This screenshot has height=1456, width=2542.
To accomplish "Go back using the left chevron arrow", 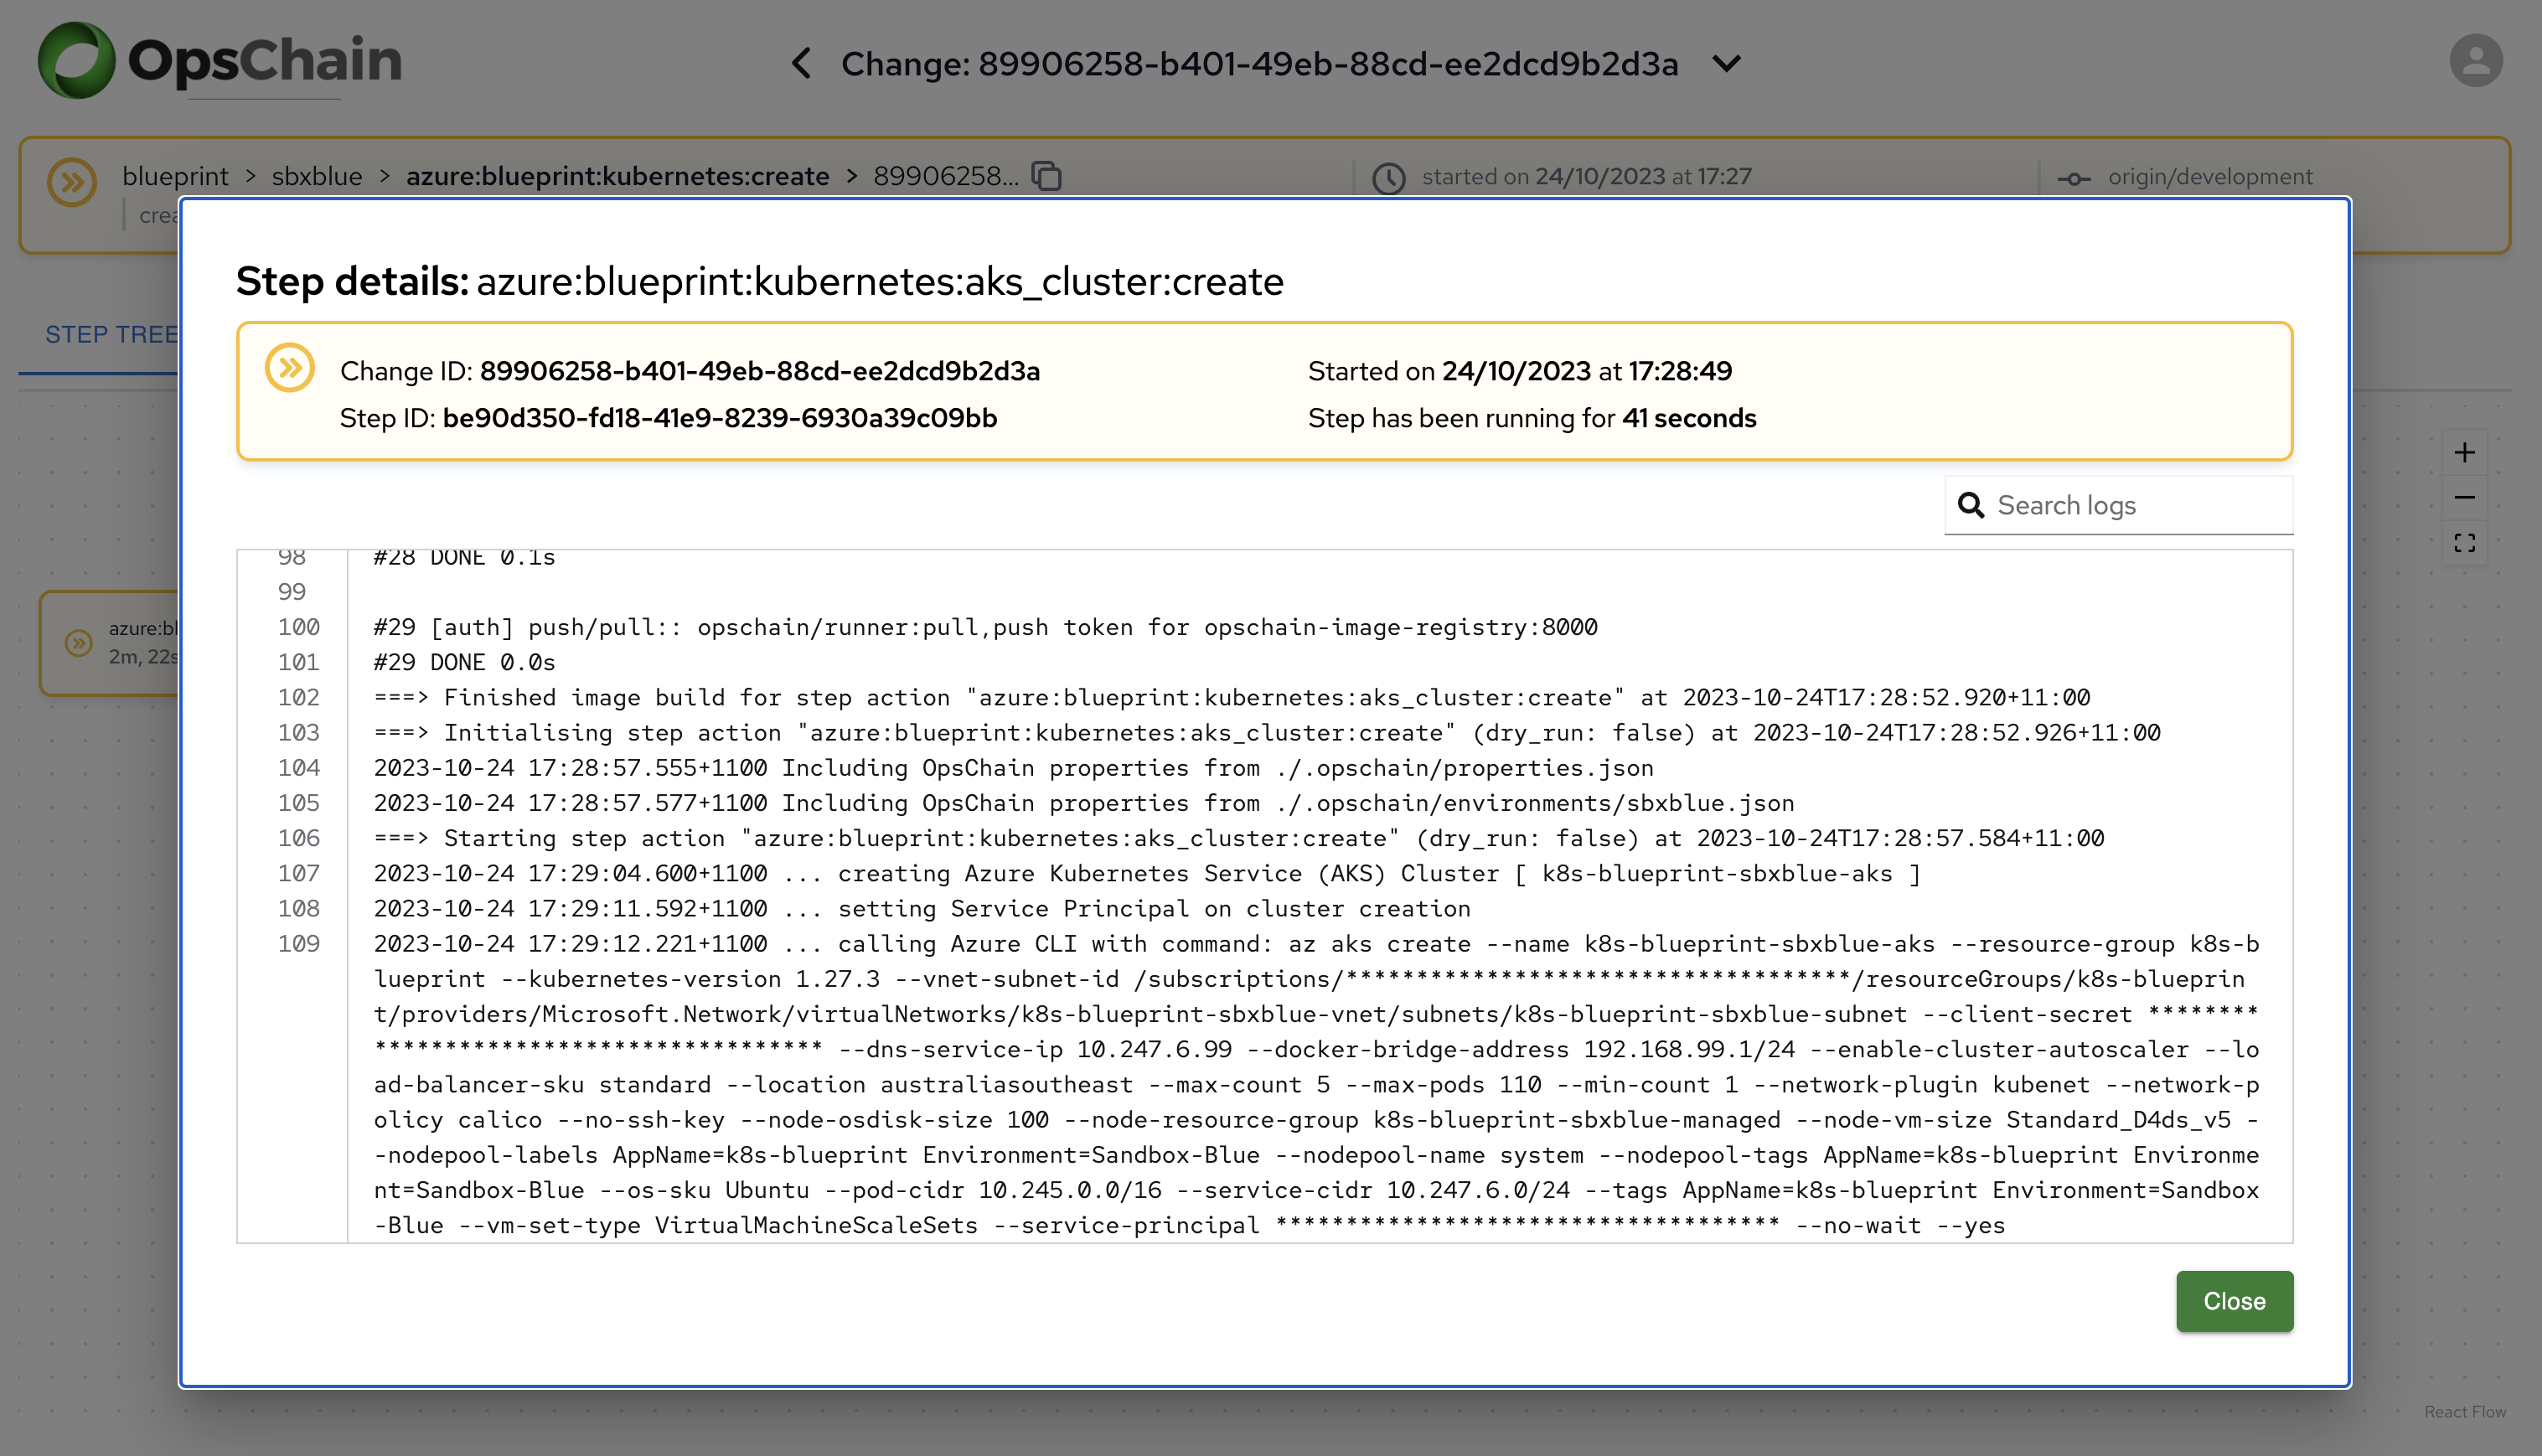I will [801, 63].
